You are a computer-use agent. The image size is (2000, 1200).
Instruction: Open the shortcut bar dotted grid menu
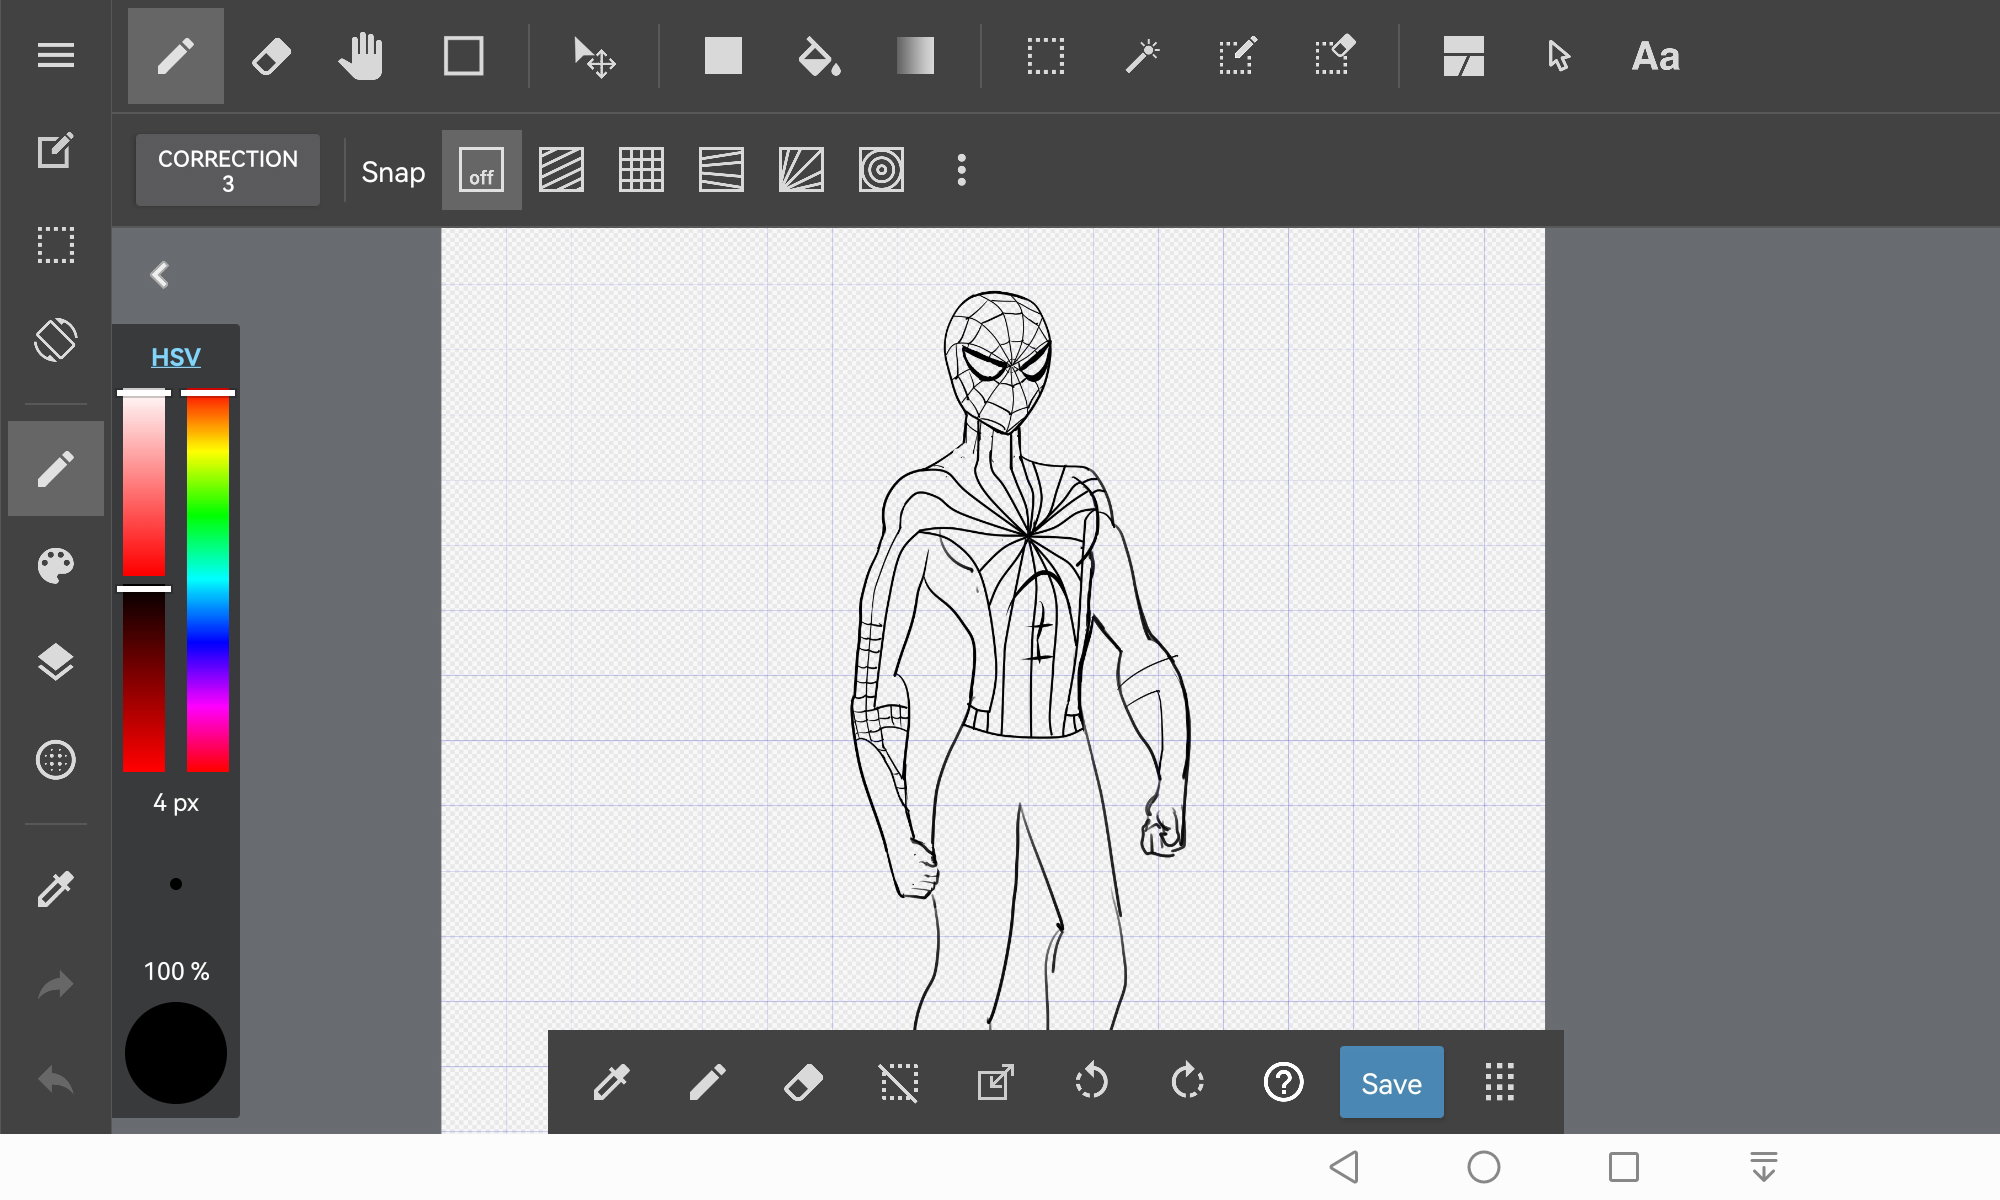click(x=1499, y=1082)
